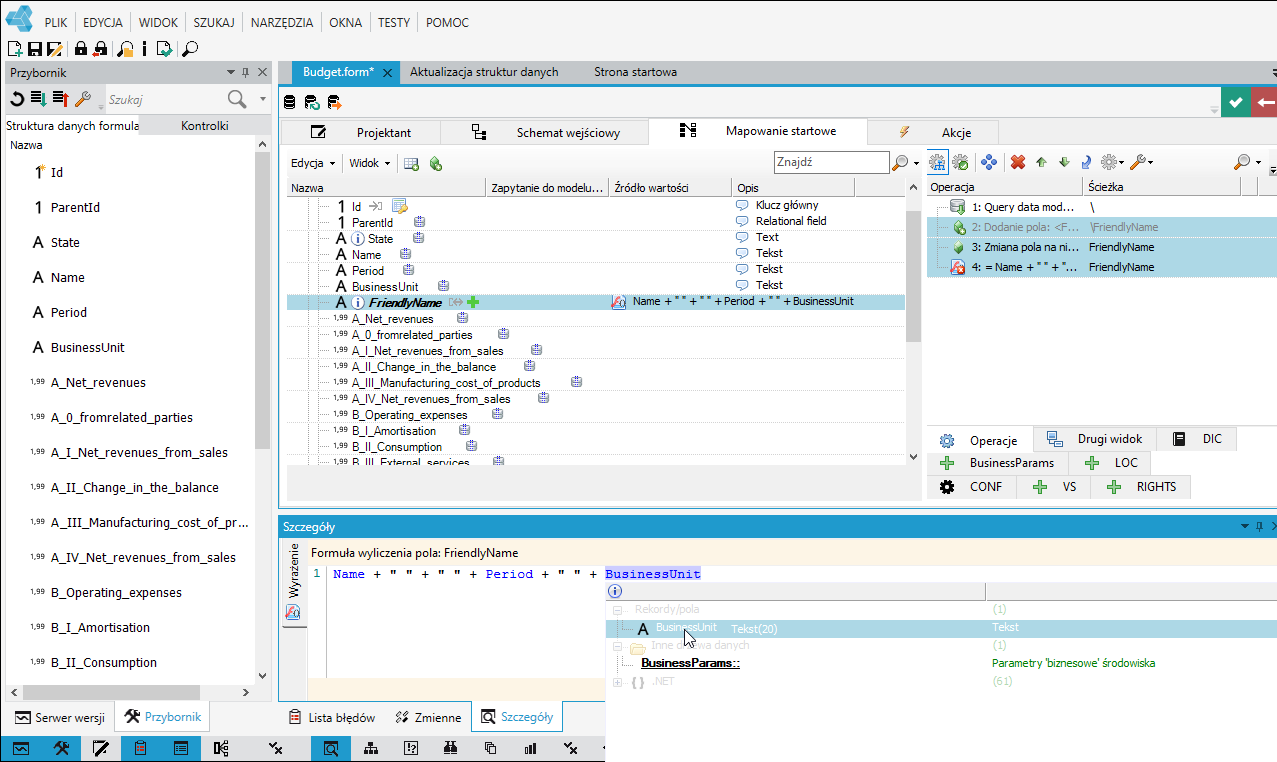Image resolution: width=1277 pixels, height=762 pixels.
Task: Open the PLIK menu
Action: tap(56, 22)
